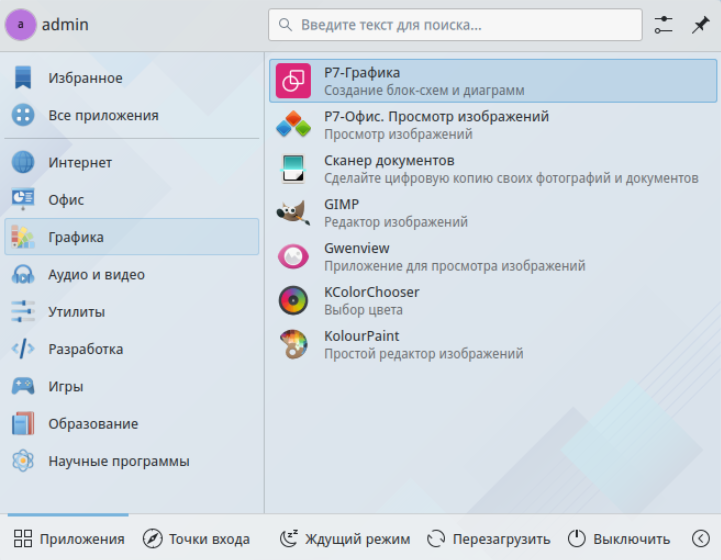Open Gwenview via its pink eye icon
The height and width of the screenshot is (560, 721).
pos(293,257)
